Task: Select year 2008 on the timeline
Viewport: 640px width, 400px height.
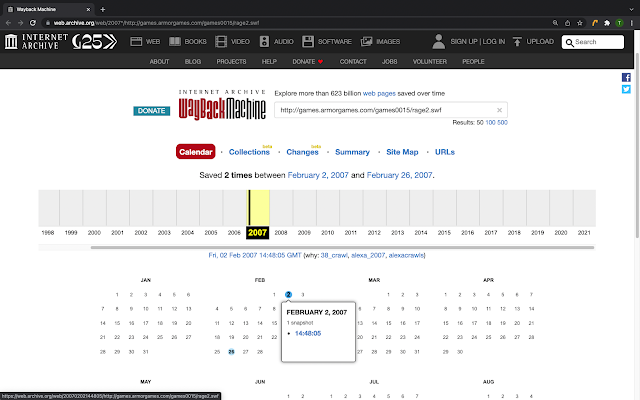Action: 281,233
